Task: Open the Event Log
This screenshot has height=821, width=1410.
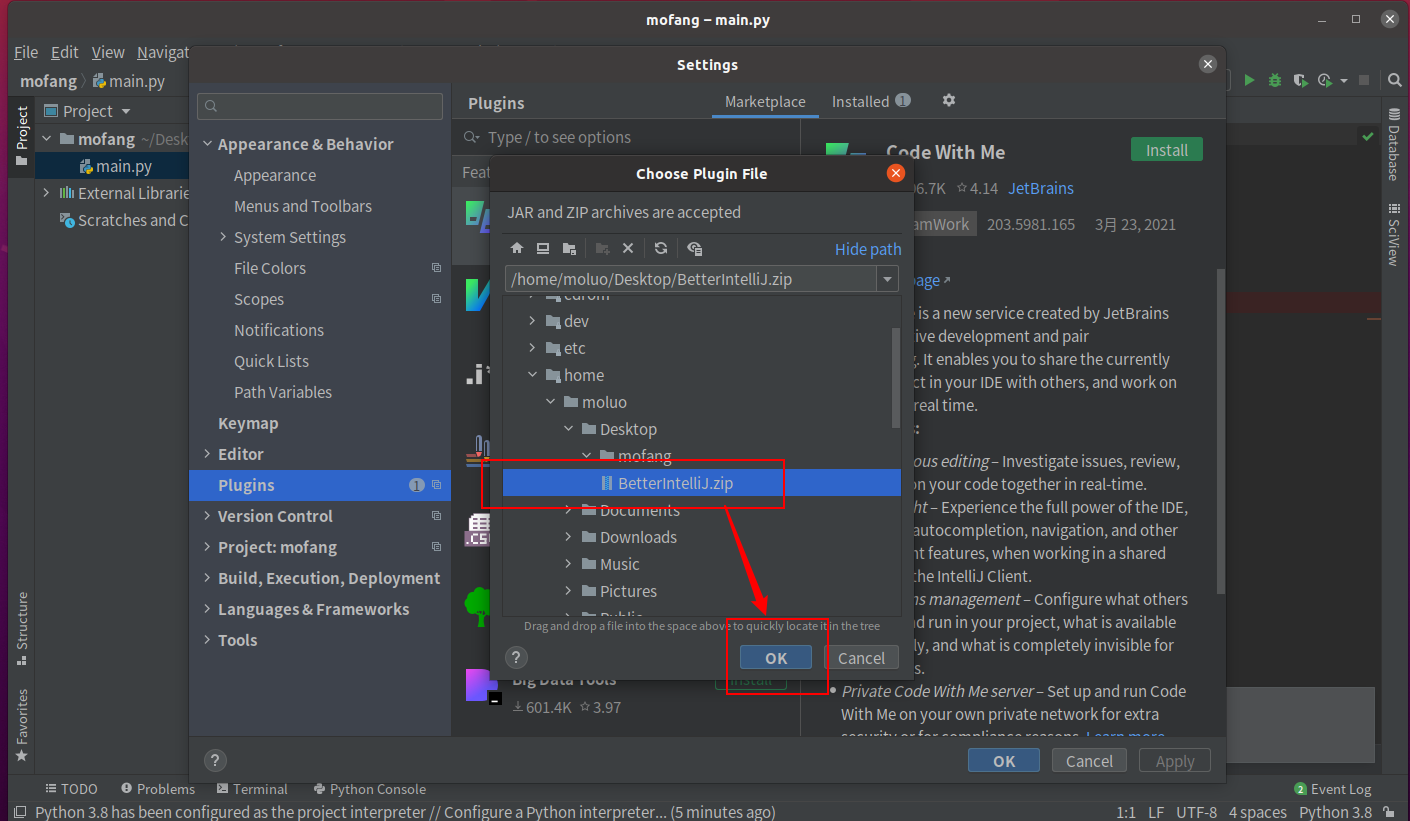Action: 1333,789
